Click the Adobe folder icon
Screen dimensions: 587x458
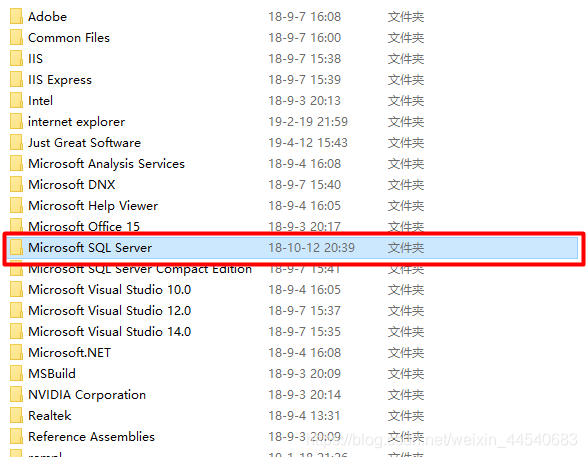(16, 16)
